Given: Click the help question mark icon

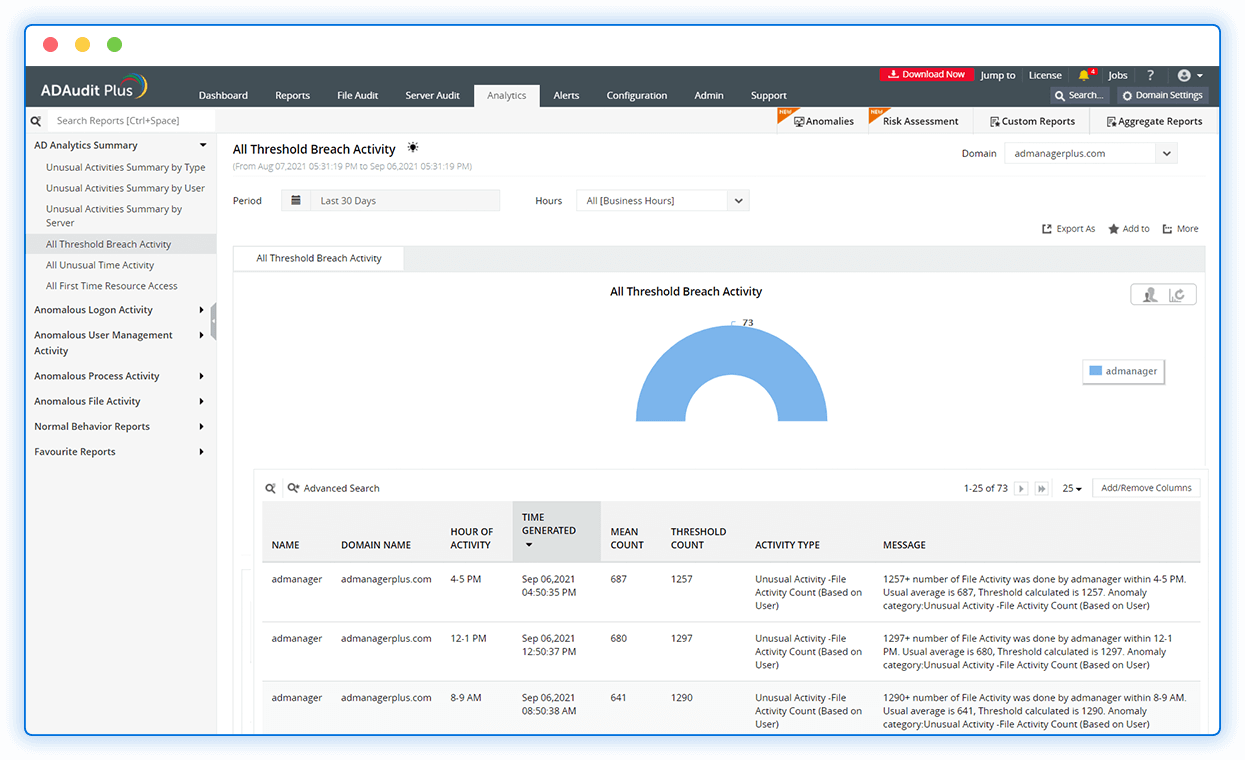Looking at the screenshot, I should coord(1150,75).
